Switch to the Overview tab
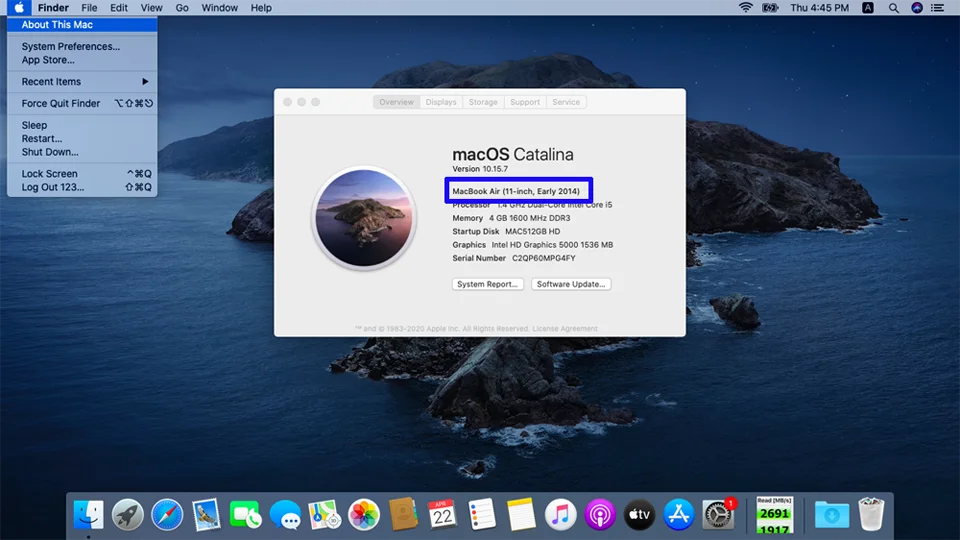The height and width of the screenshot is (540, 960). click(396, 102)
